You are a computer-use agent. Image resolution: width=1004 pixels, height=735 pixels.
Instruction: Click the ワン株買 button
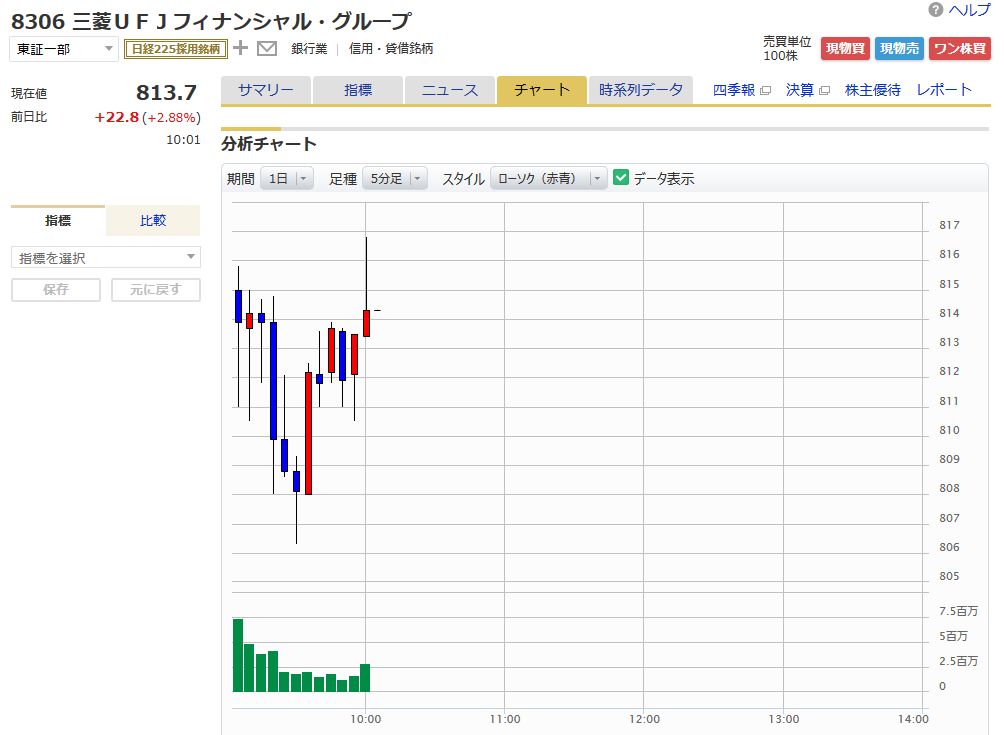point(960,49)
